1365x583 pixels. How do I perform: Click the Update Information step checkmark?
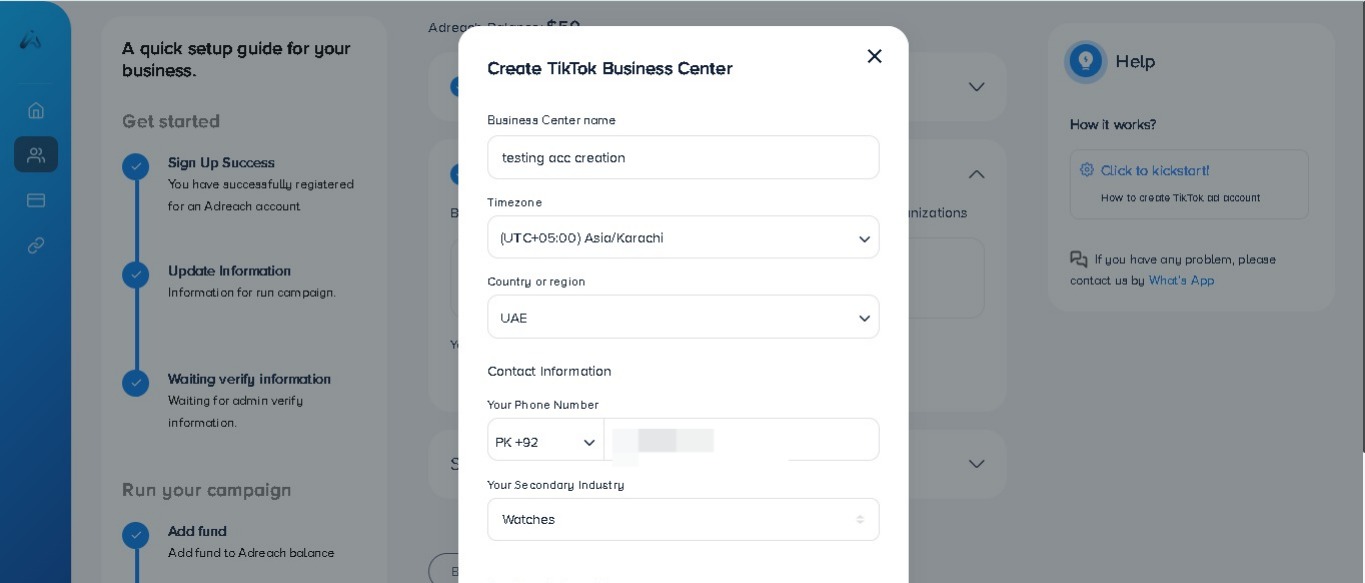click(x=136, y=274)
